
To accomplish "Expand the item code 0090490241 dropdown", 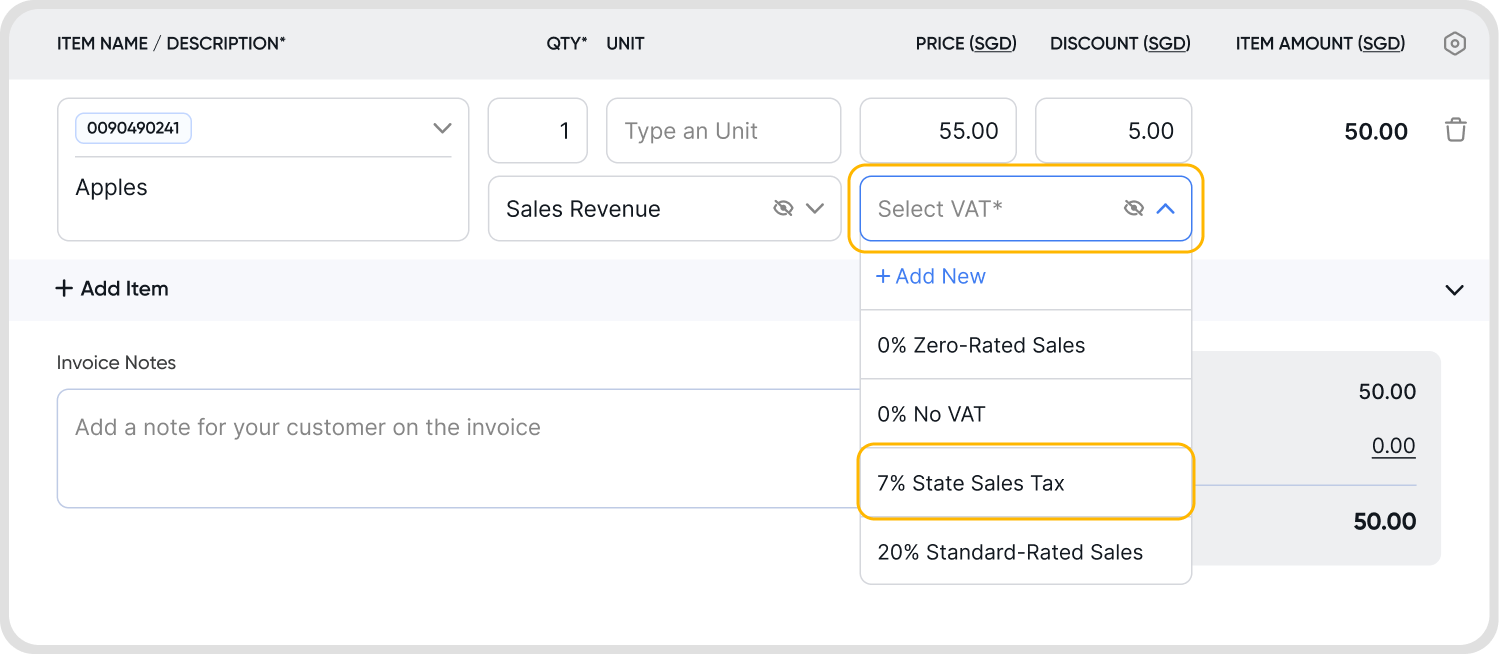I will pyautogui.click(x=442, y=128).
